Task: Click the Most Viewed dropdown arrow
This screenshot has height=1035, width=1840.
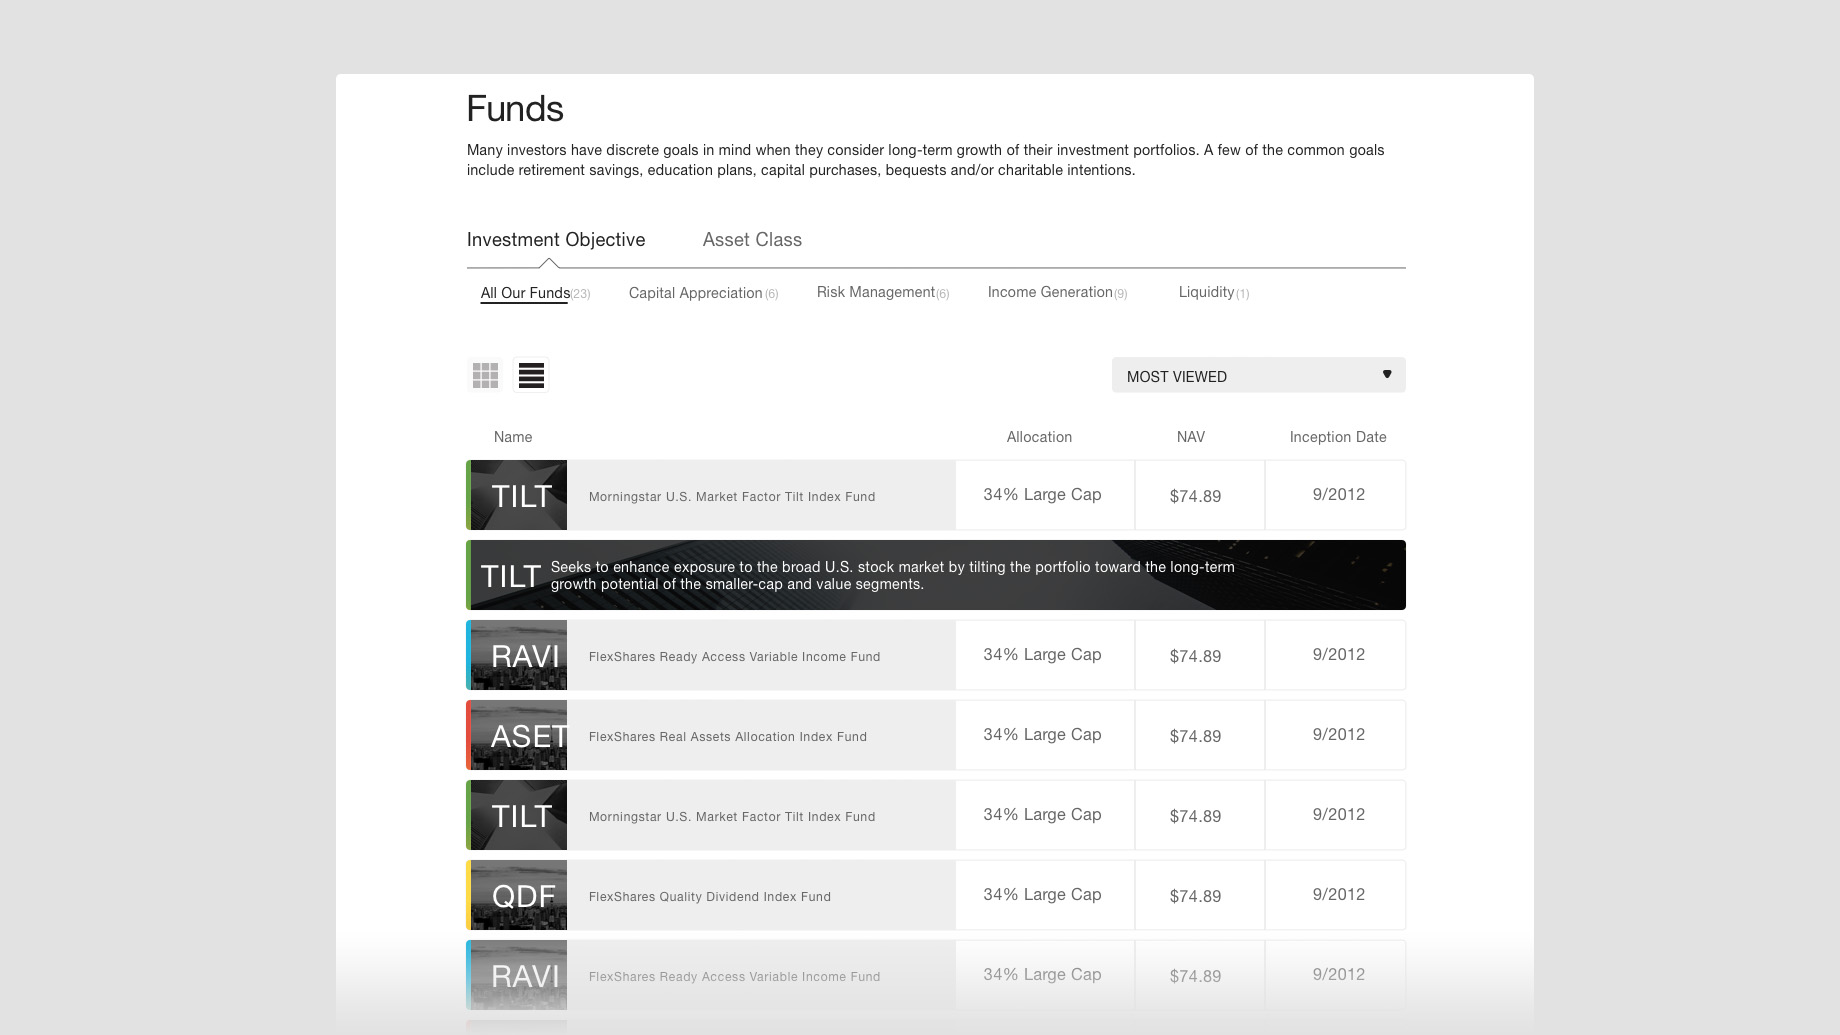Action: (x=1387, y=375)
